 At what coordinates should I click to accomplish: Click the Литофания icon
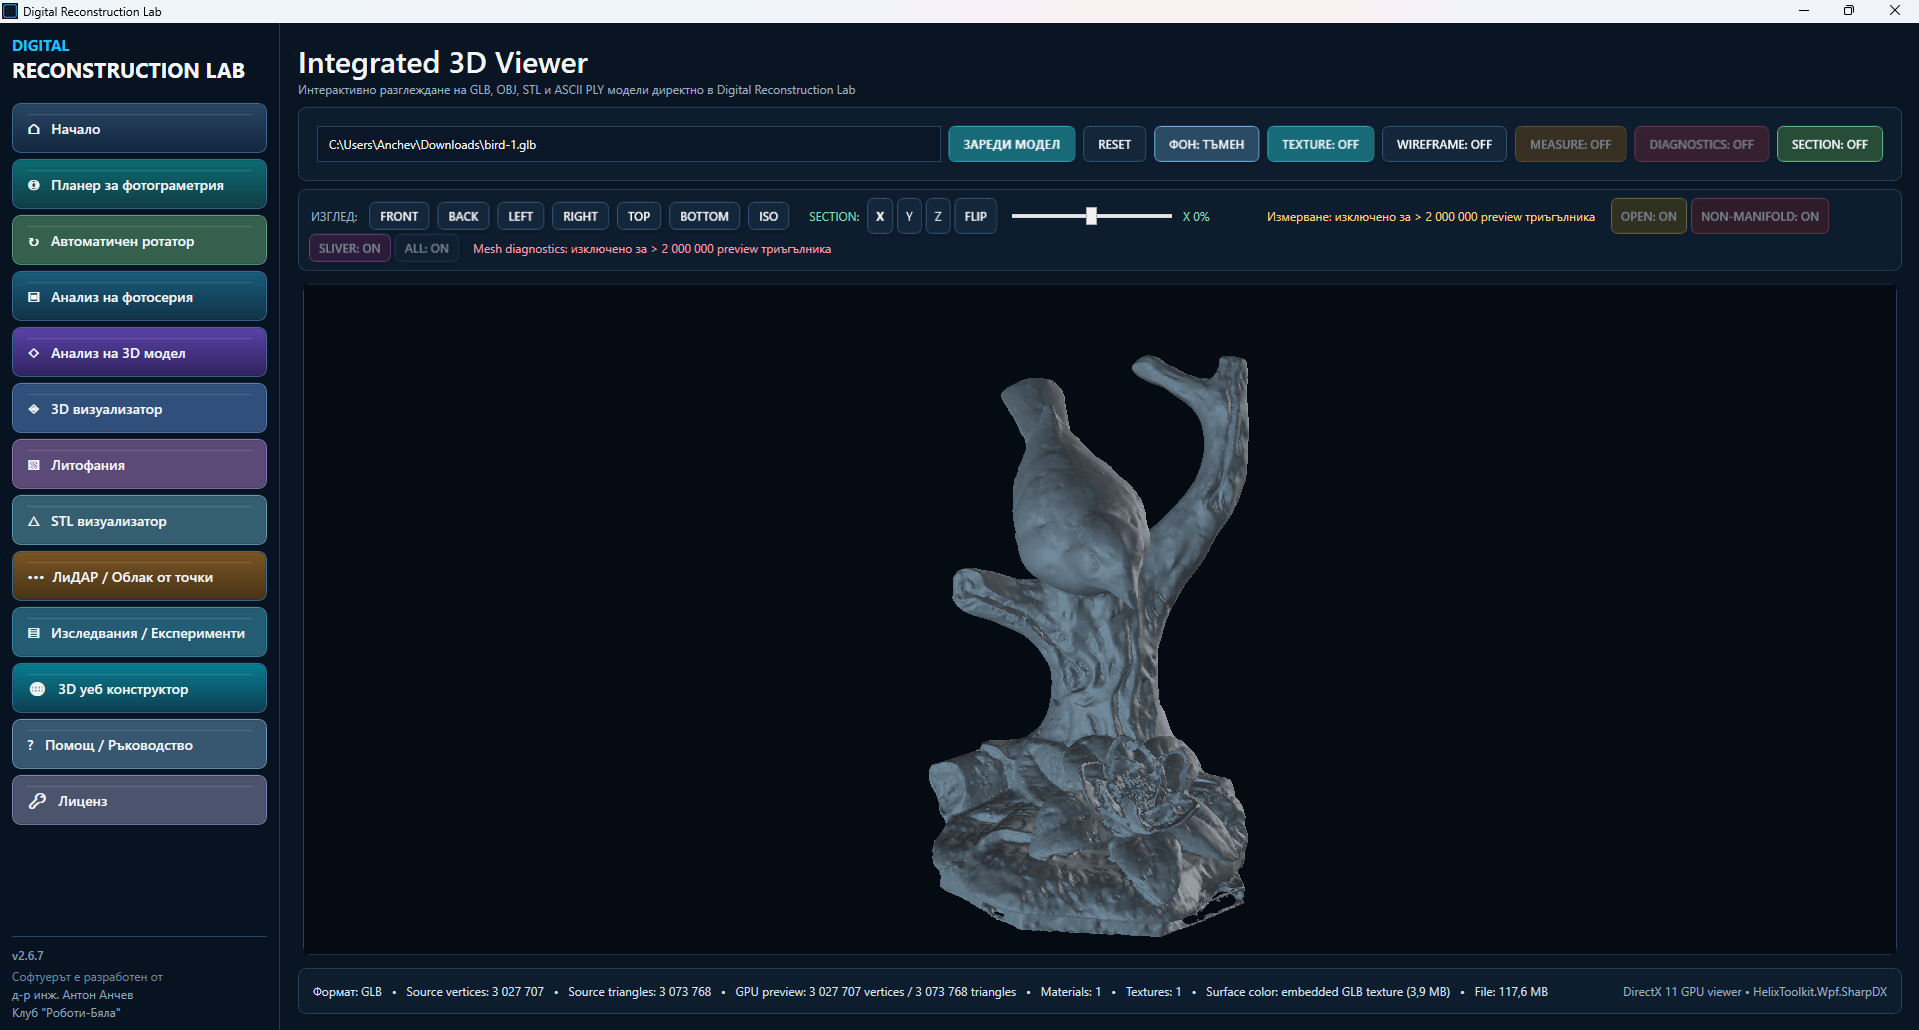pyautogui.click(x=34, y=465)
